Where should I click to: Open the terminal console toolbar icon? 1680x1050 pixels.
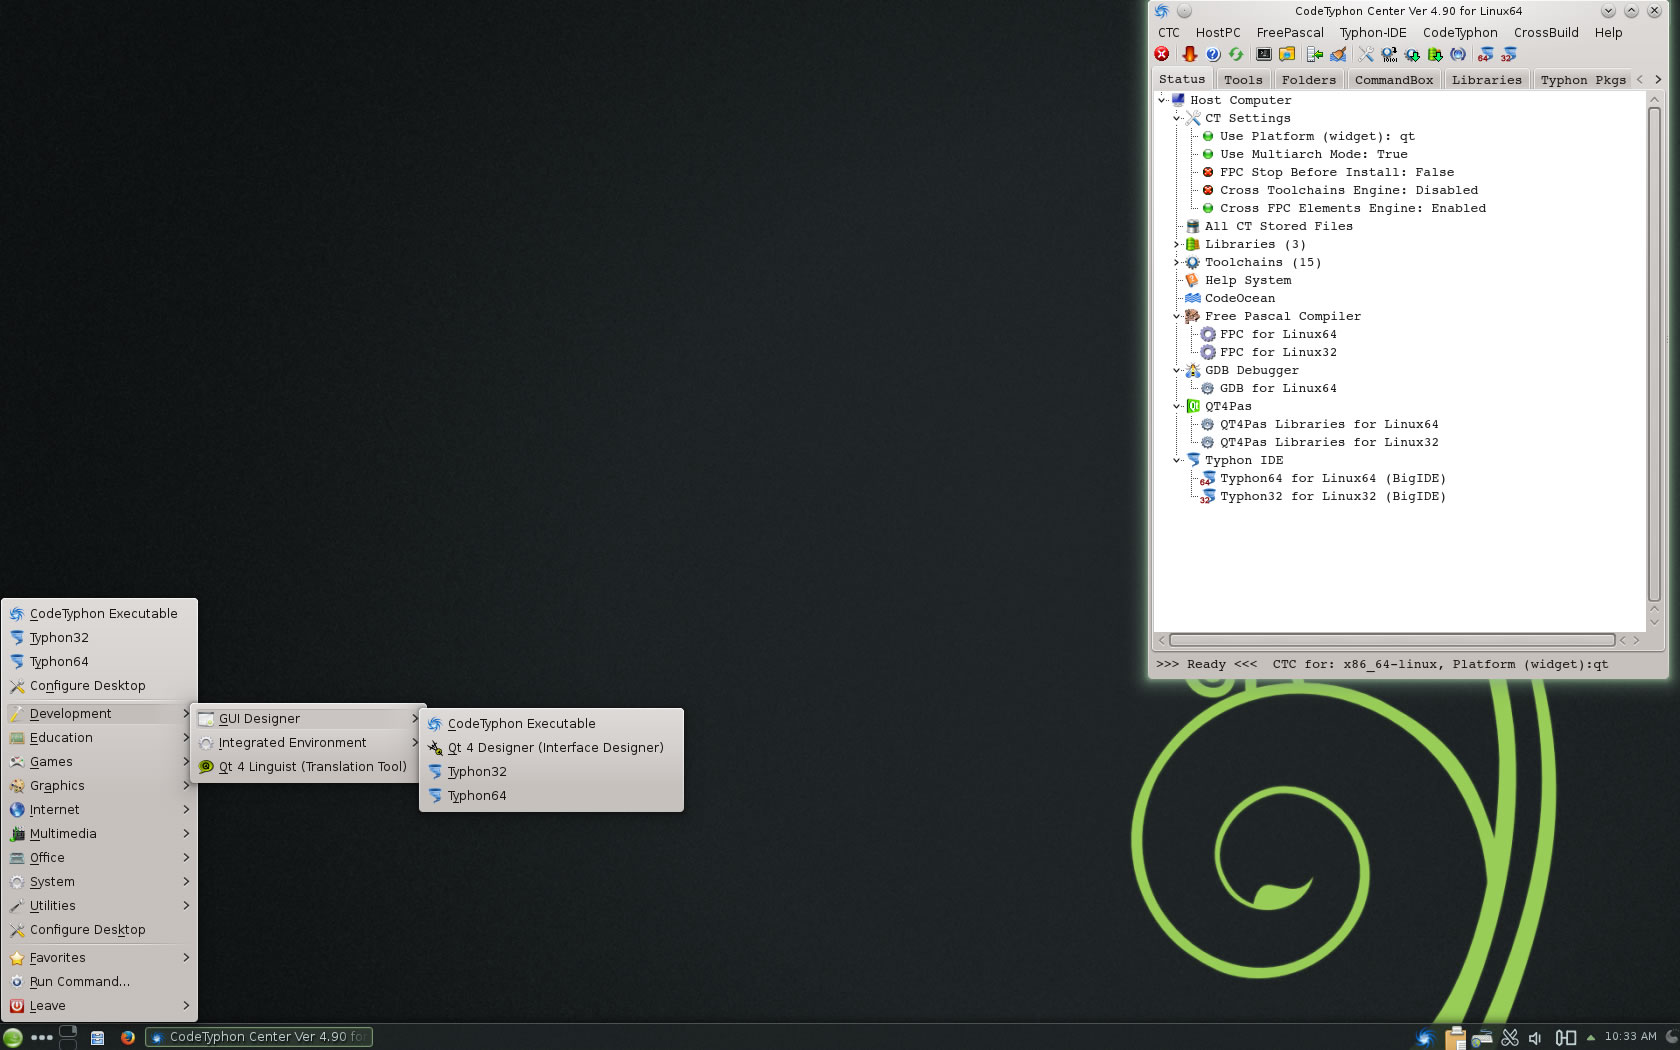[1264, 54]
